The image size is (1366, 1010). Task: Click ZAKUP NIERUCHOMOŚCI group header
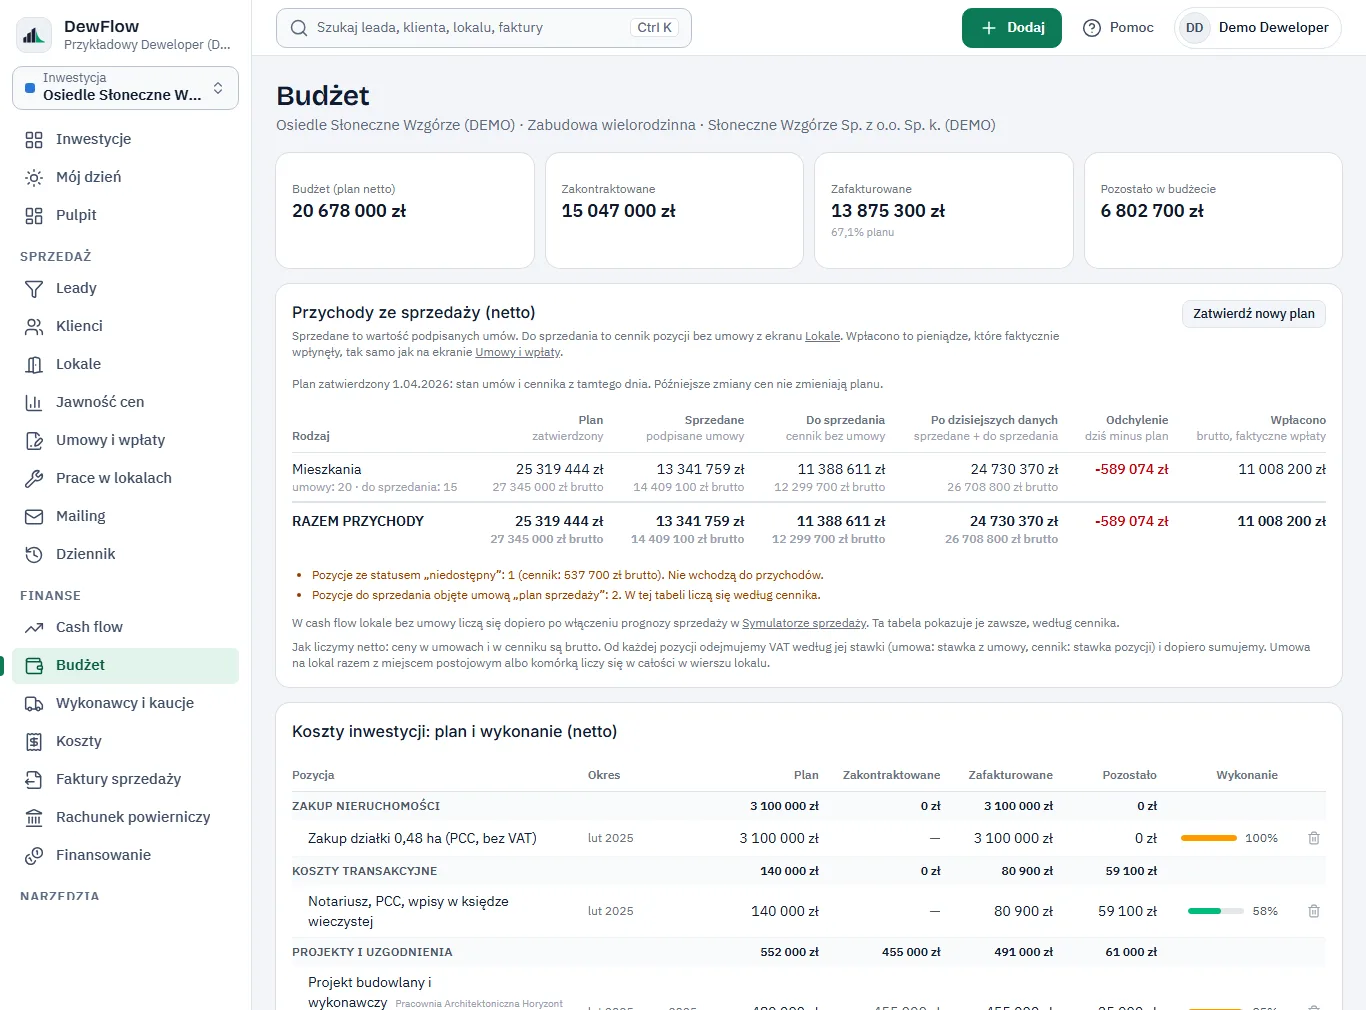click(366, 806)
